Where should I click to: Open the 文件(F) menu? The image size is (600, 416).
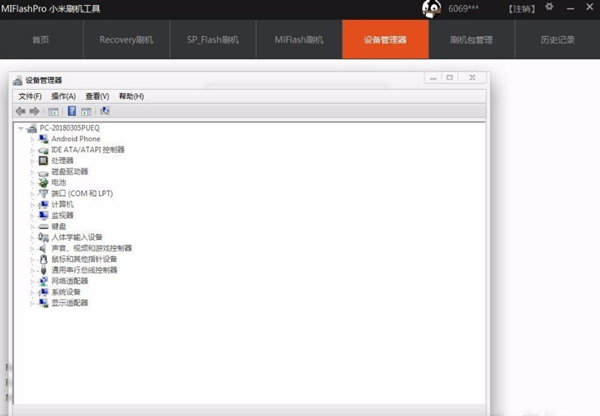pyautogui.click(x=30, y=96)
